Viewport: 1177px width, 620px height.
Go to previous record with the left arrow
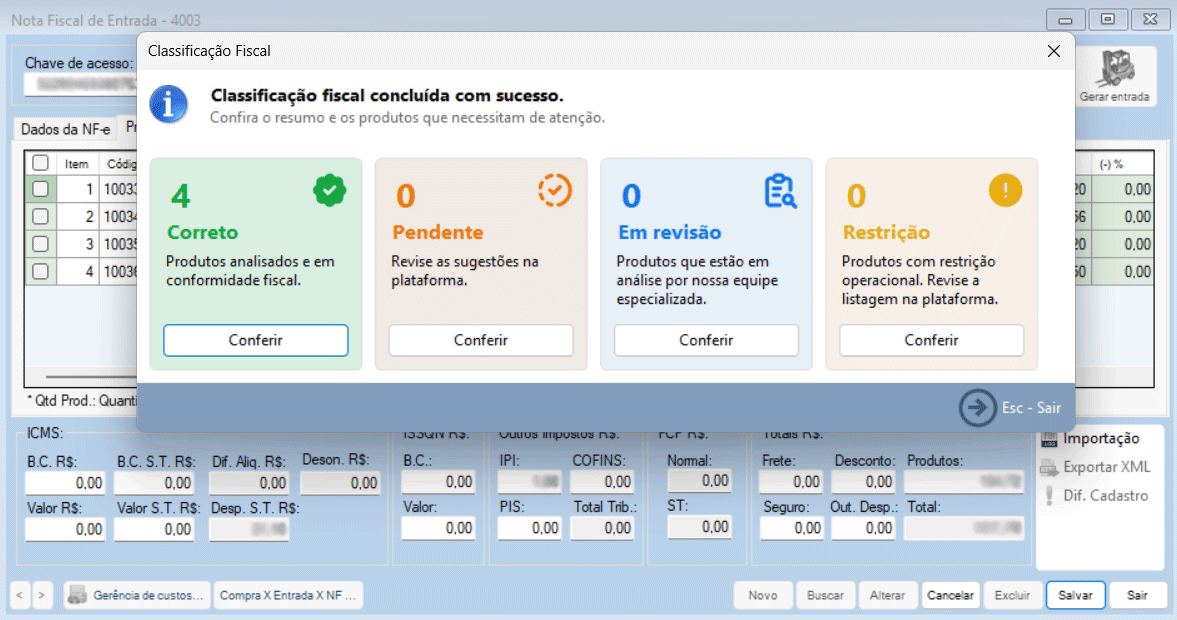(x=20, y=595)
